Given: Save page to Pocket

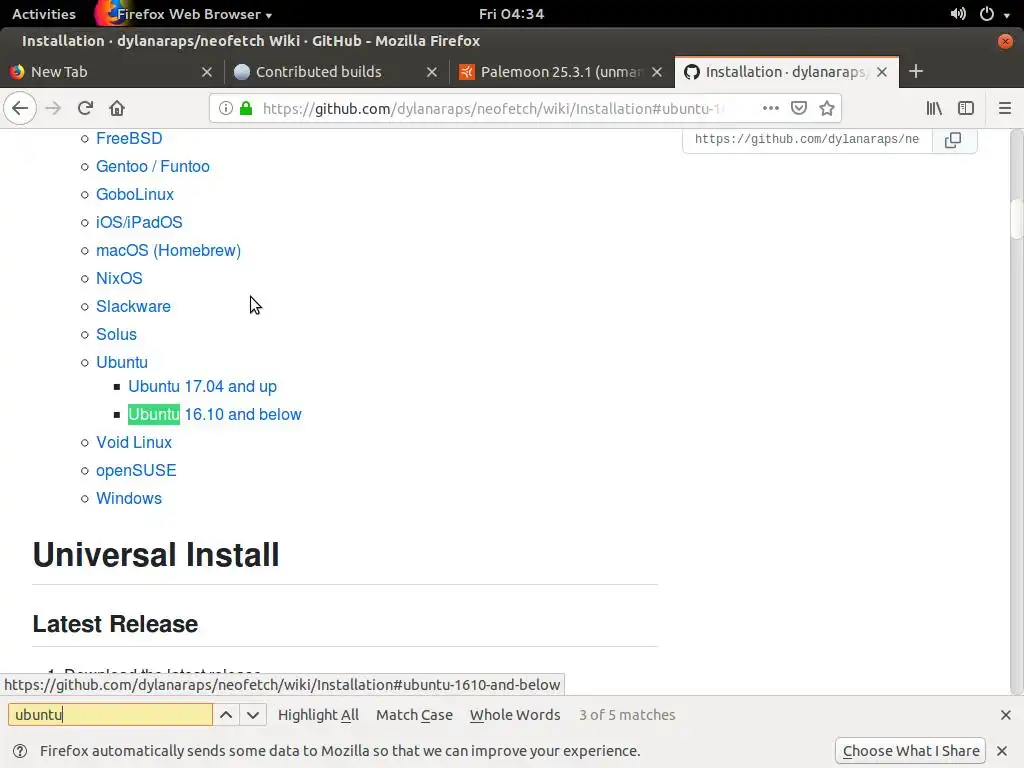Looking at the screenshot, I should pos(799,108).
